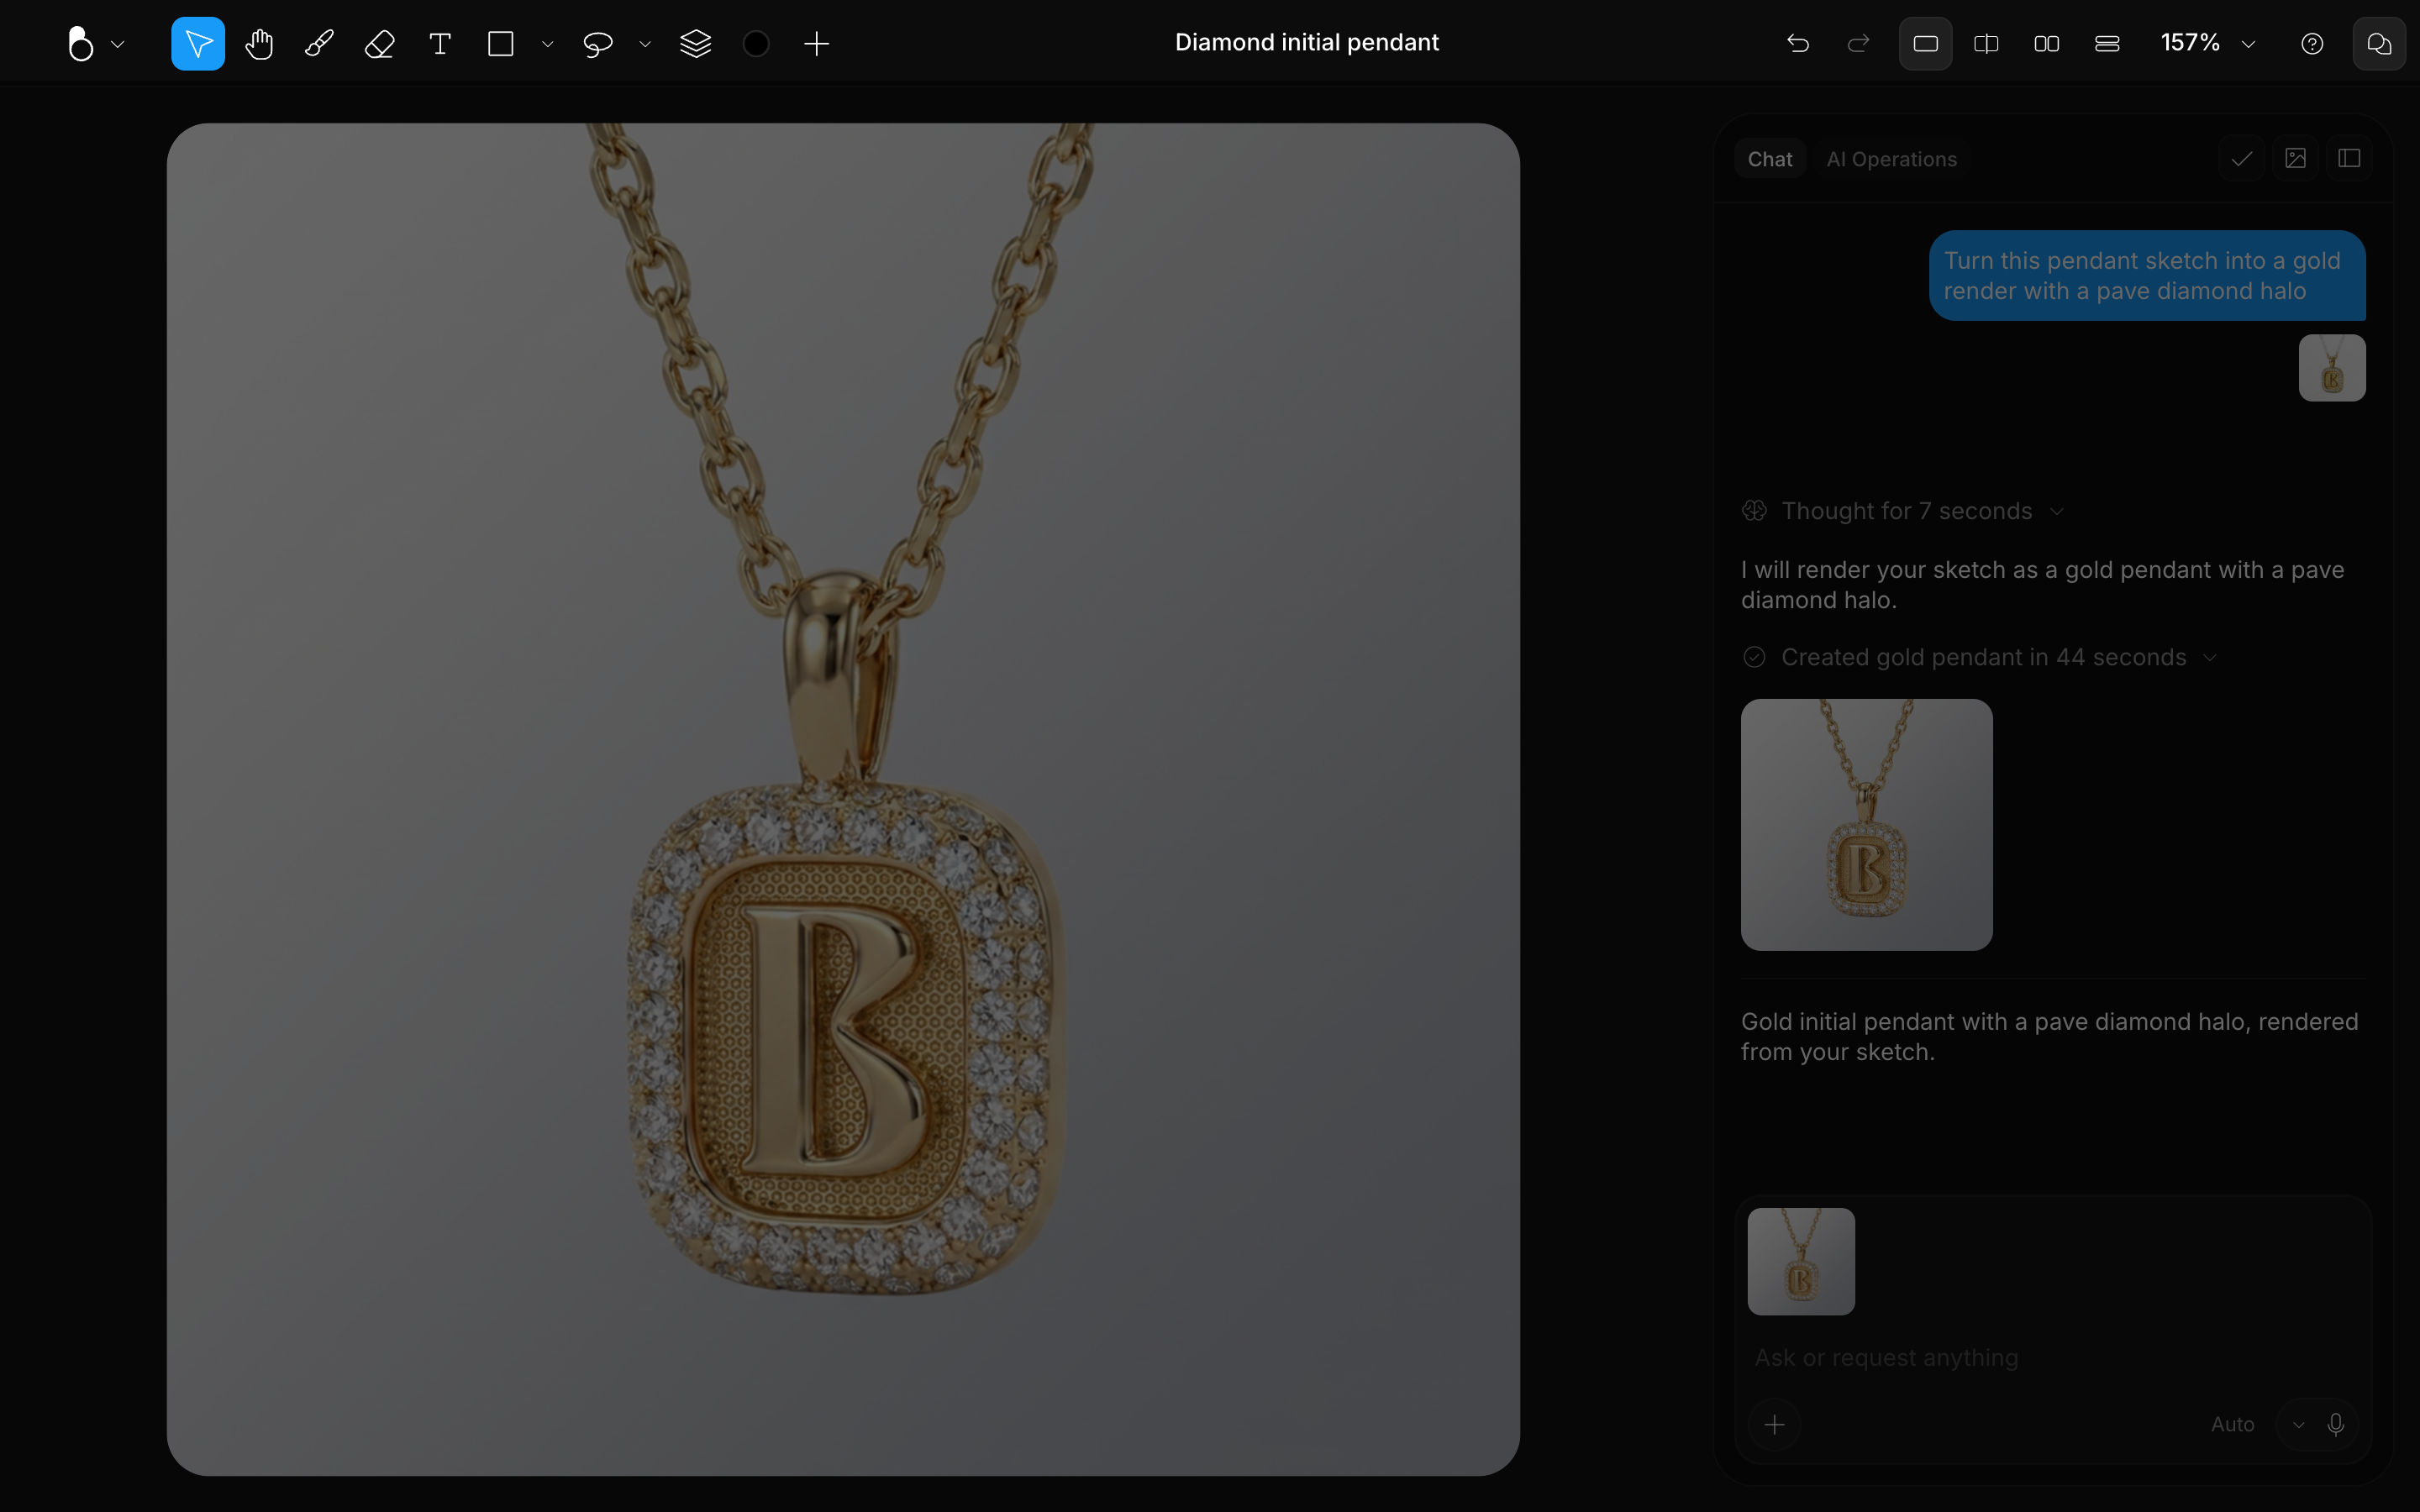Undo the last action
This screenshot has height=1512, width=2420.
pos(1798,43)
